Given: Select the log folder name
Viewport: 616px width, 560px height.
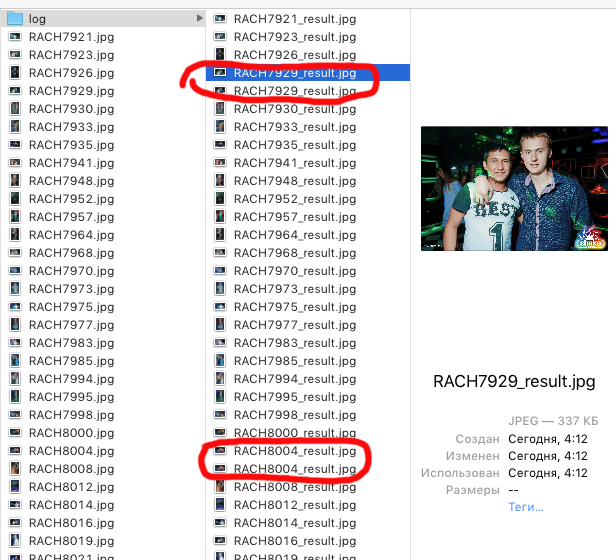Looking at the screenshot, I should (37, 19).
